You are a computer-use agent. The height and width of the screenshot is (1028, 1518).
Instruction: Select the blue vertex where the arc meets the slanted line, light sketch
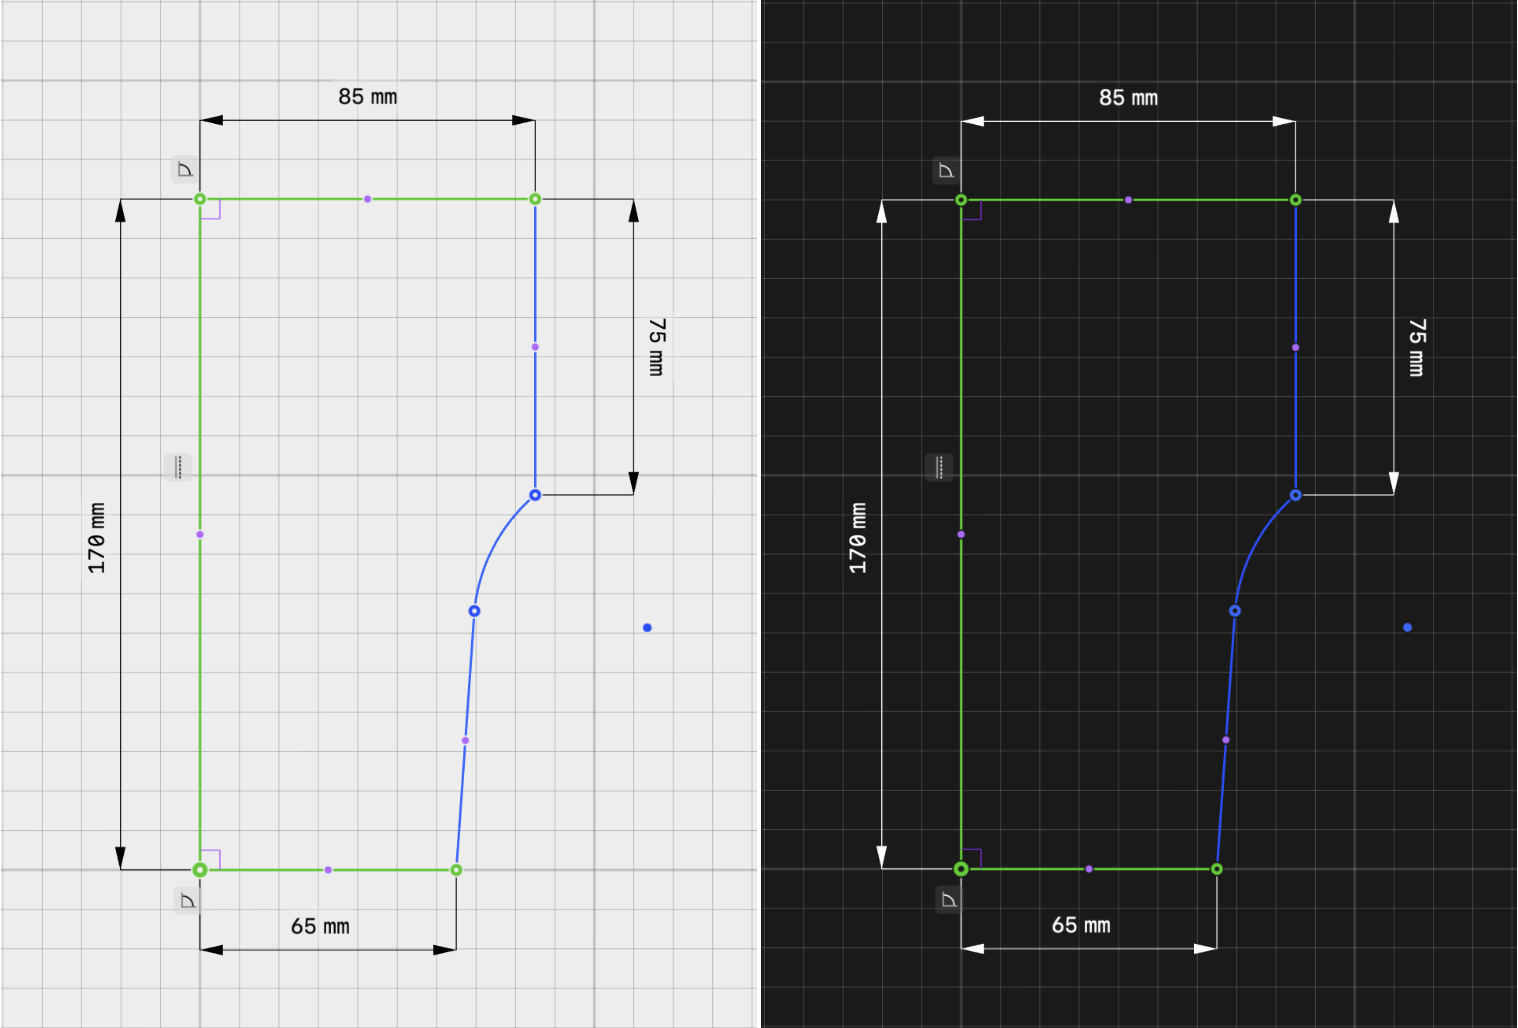[x=474, y=611]
